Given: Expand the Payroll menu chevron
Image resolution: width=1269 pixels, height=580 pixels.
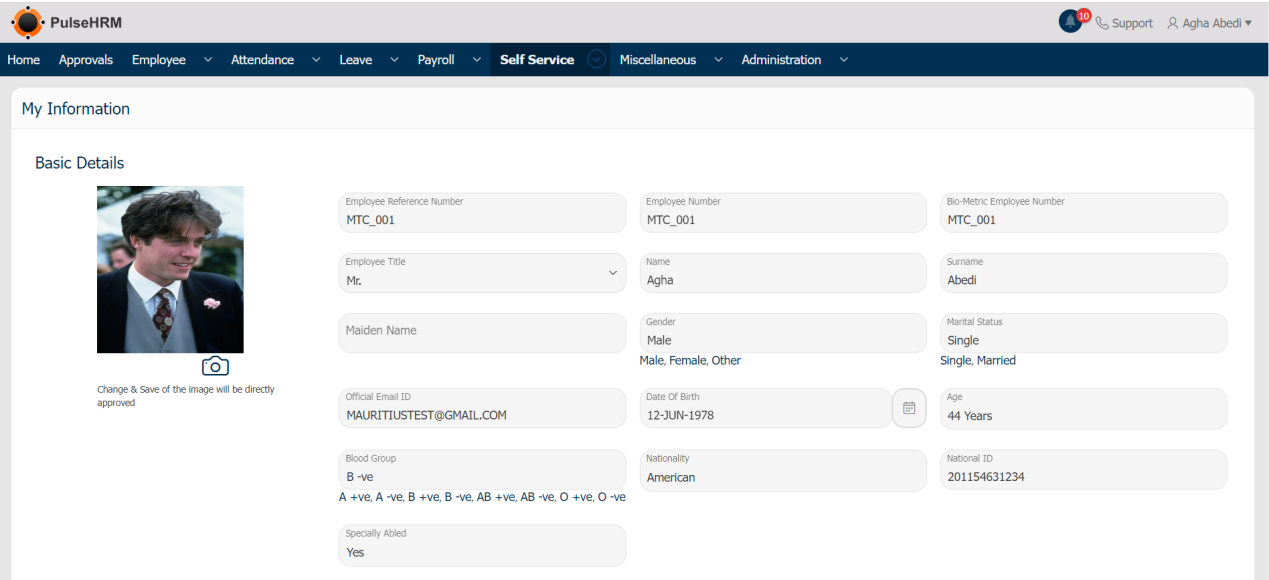Looking at the screenshot, I should pos(476,60).
